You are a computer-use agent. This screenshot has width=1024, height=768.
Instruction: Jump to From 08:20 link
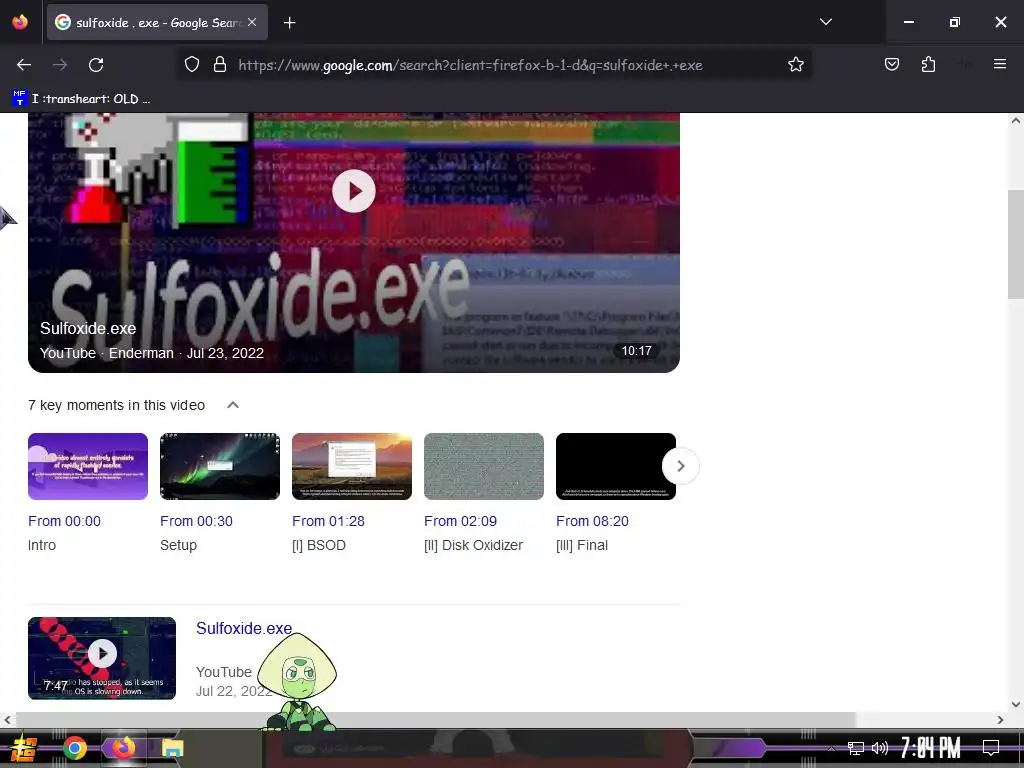592,521
